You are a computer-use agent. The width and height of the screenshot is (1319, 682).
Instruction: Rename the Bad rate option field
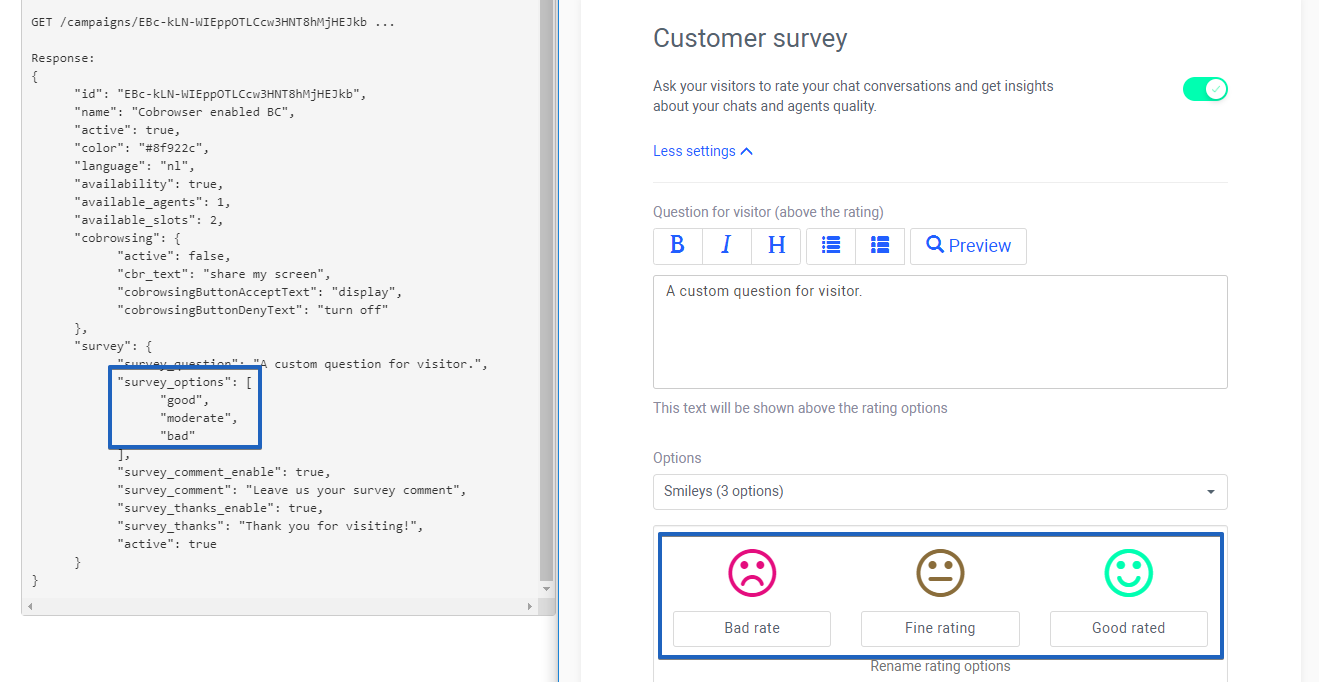click(752, 629)
